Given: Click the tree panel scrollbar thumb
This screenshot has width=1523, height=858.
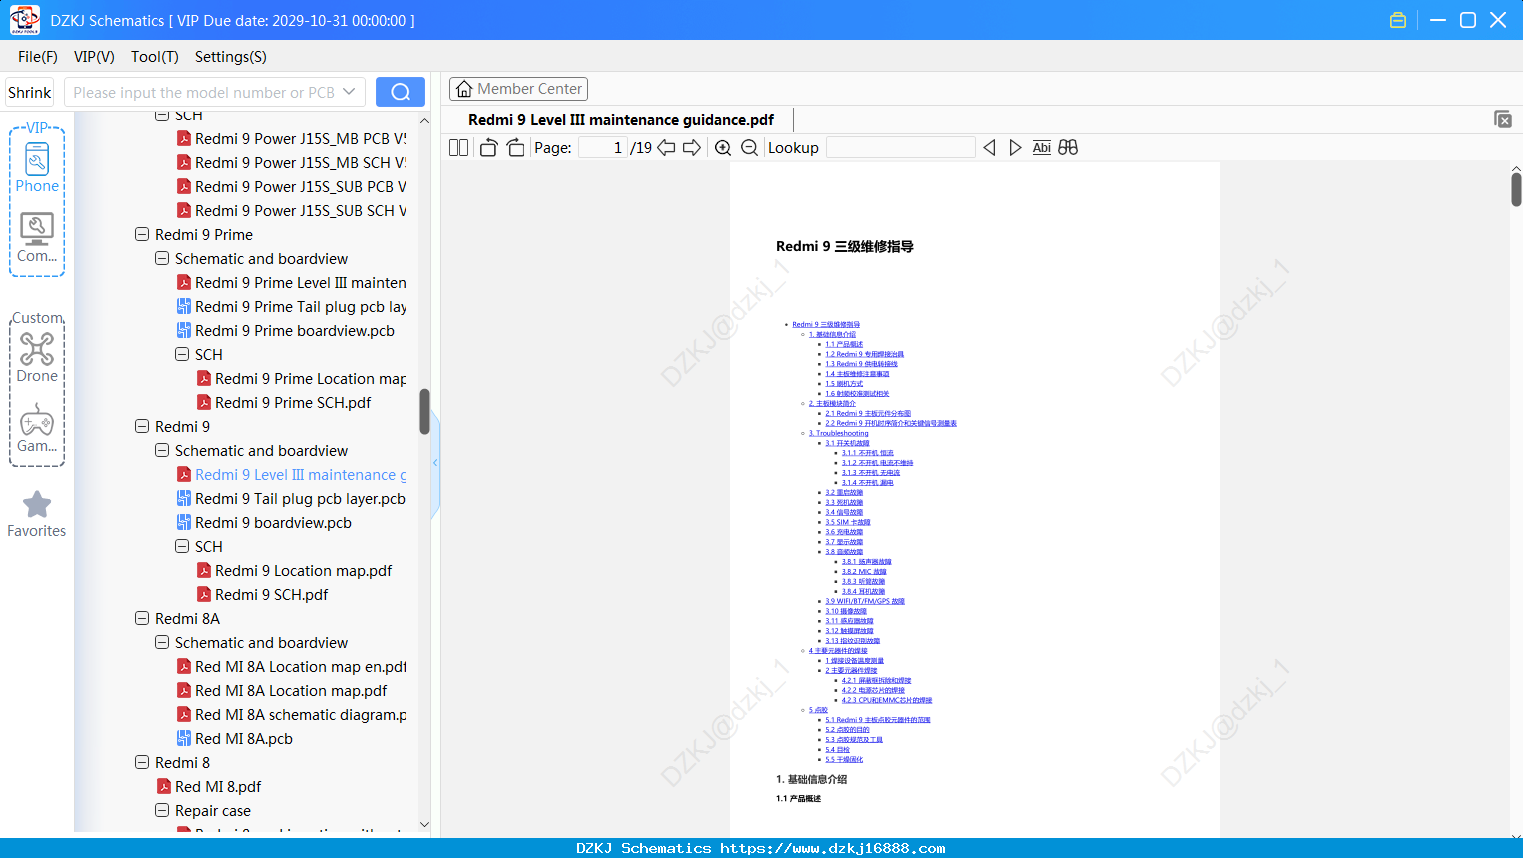Looking at the screenshot, I should pos(424,412).
